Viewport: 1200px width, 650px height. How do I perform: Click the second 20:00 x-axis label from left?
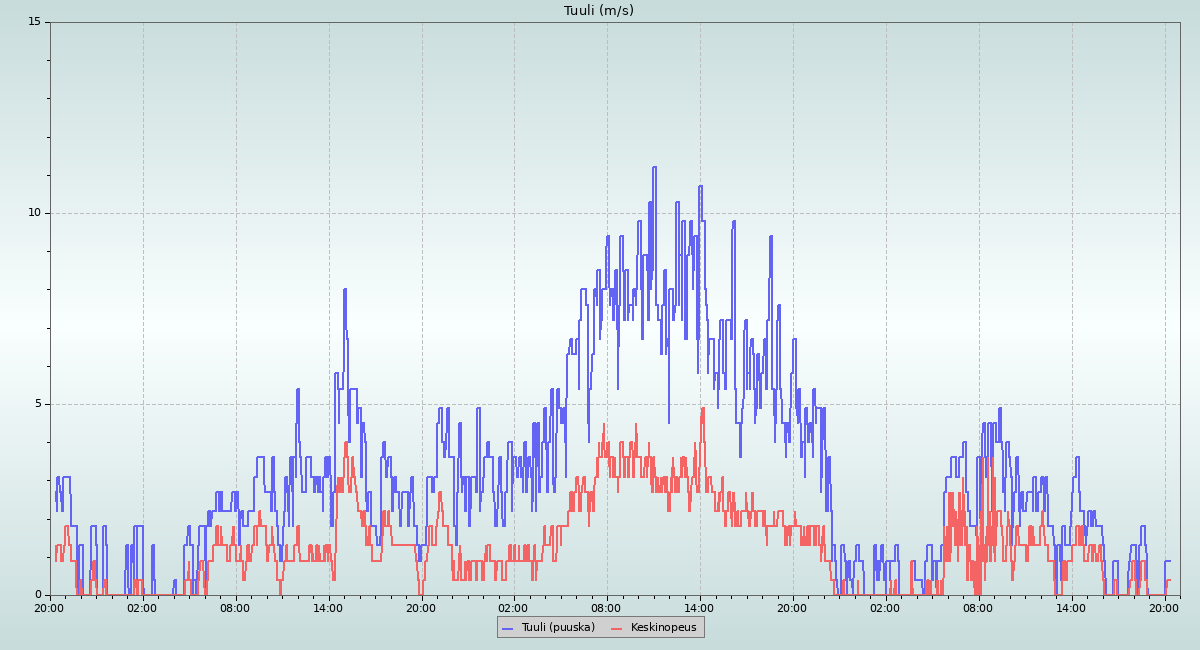point(421,607)
